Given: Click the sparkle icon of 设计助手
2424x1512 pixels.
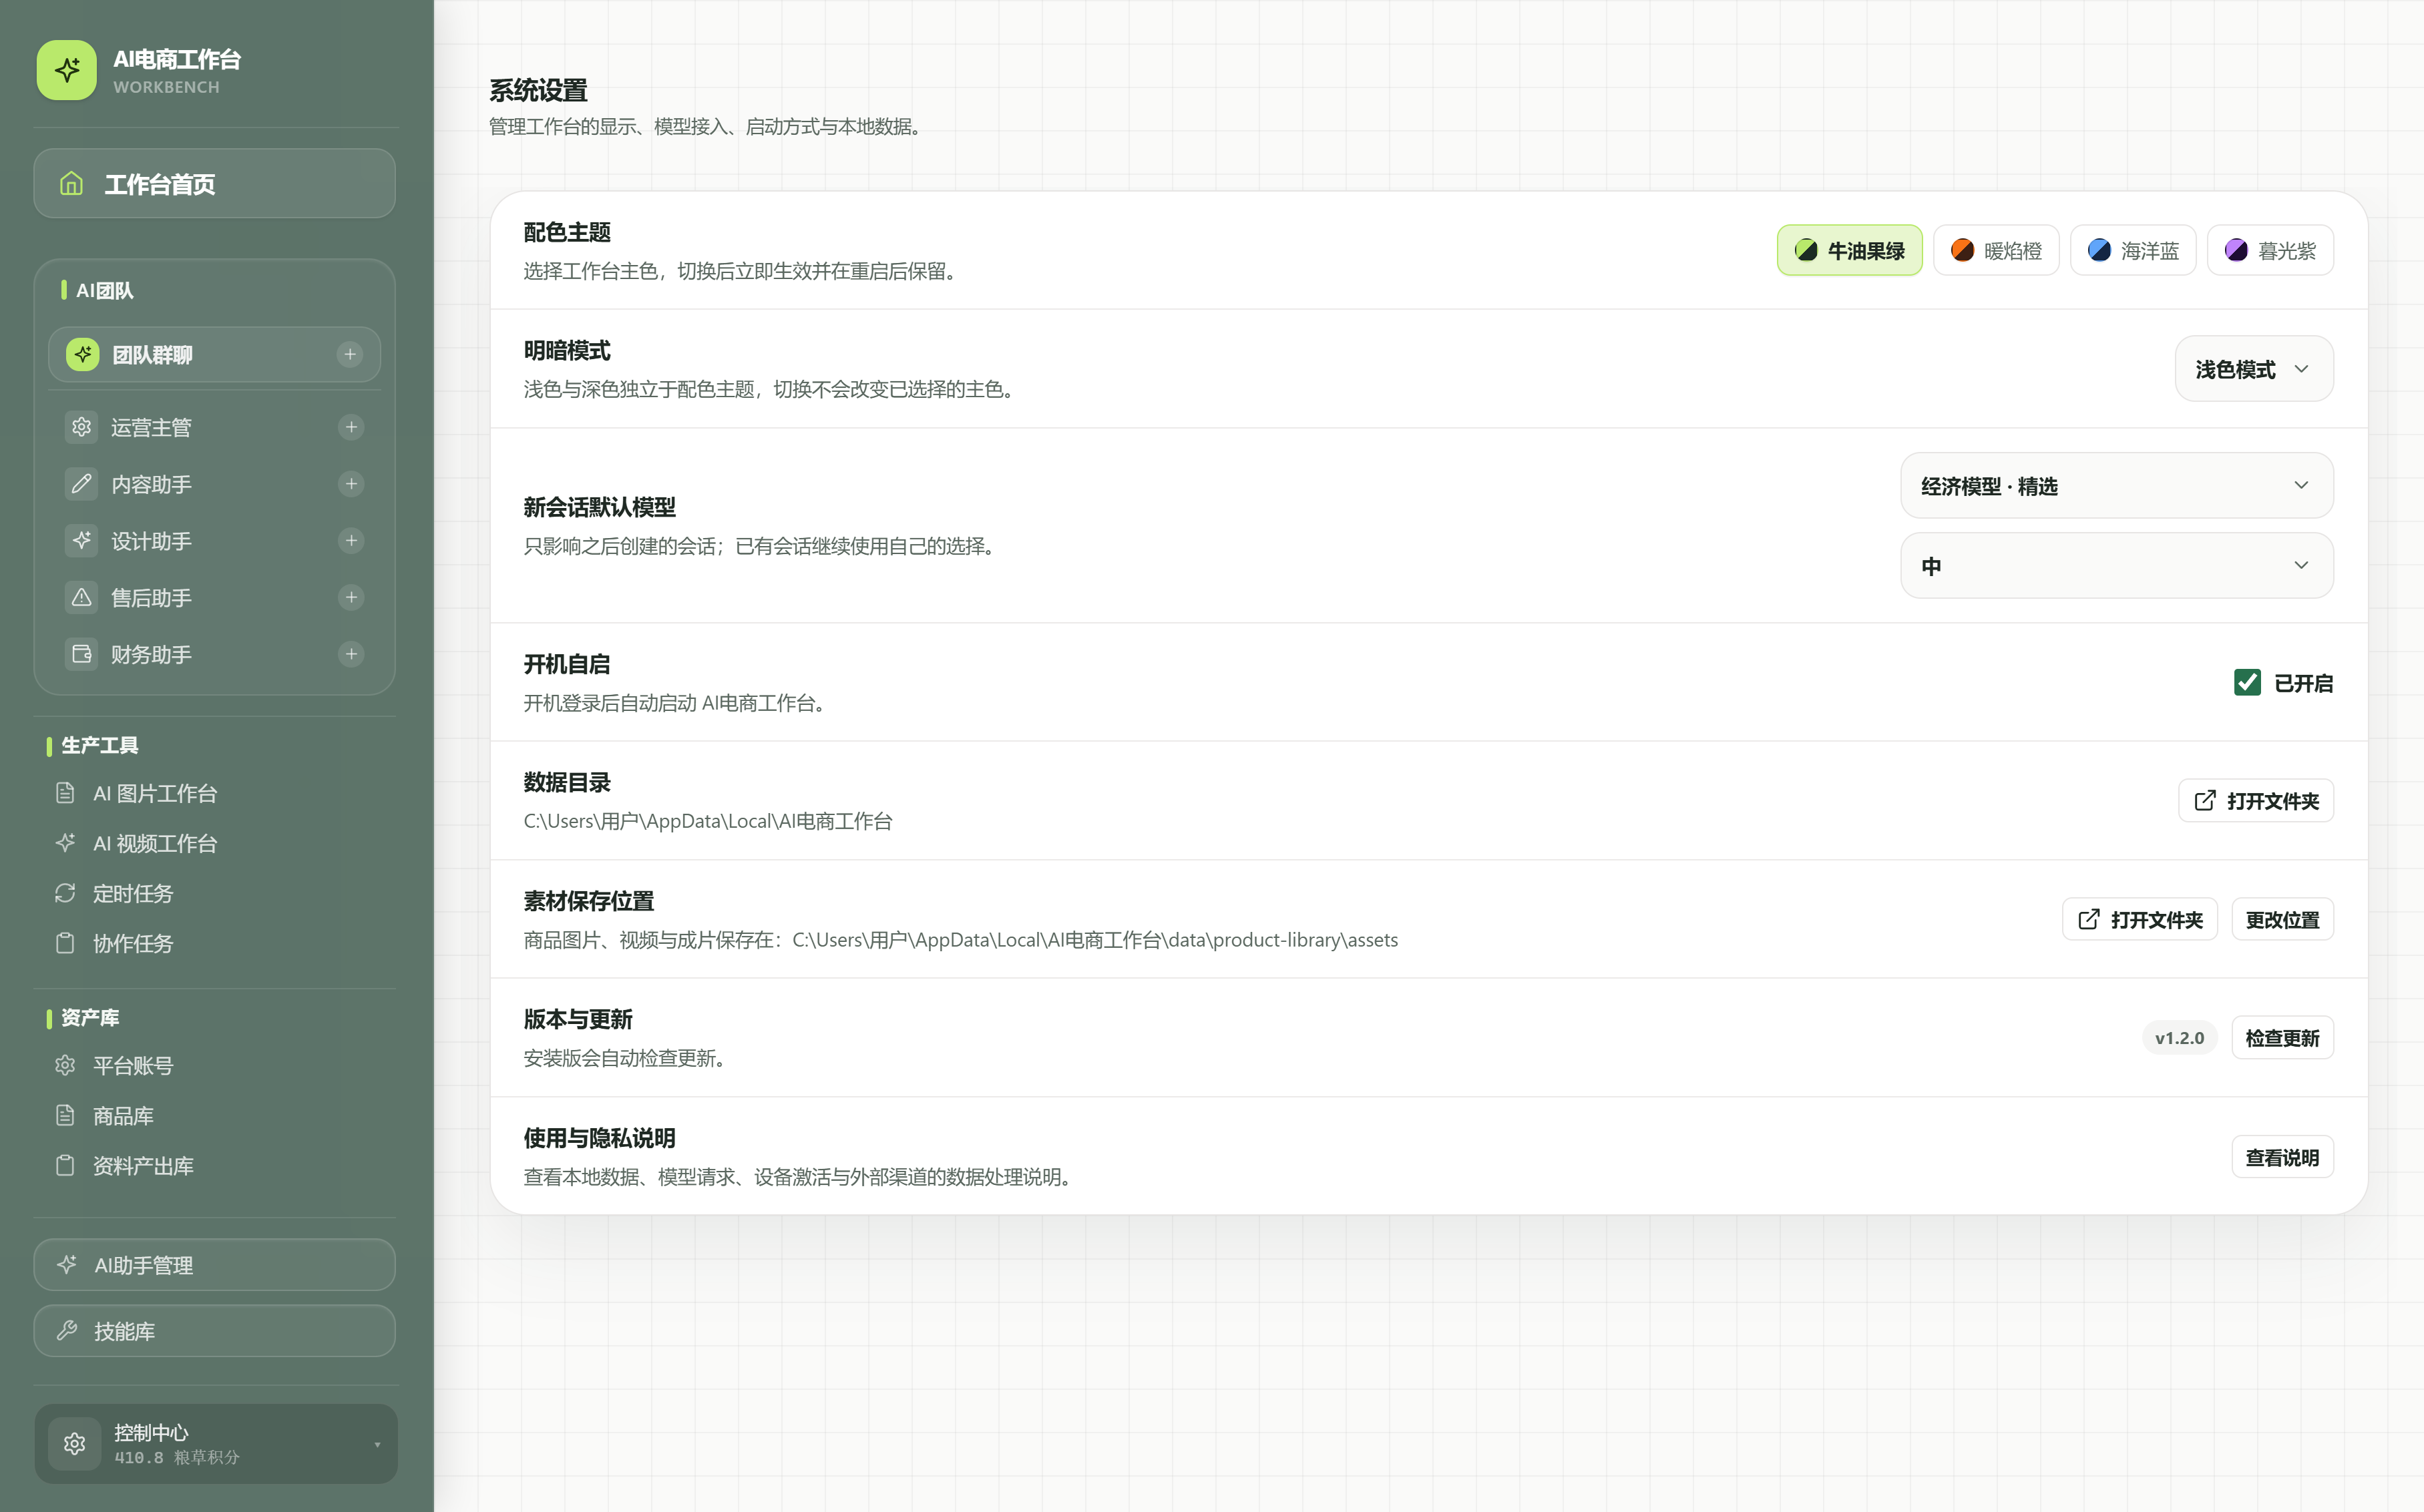Looking at the screenshot, I should point(82,541).
